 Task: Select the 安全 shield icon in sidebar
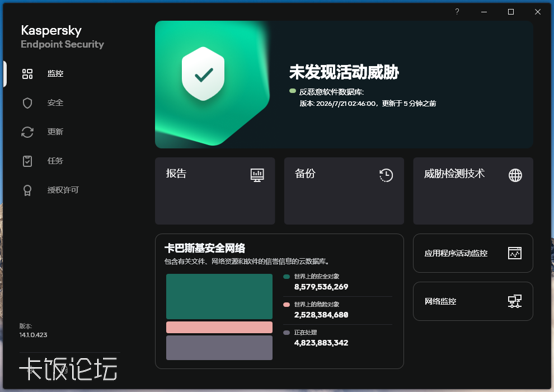coord(27,103)
